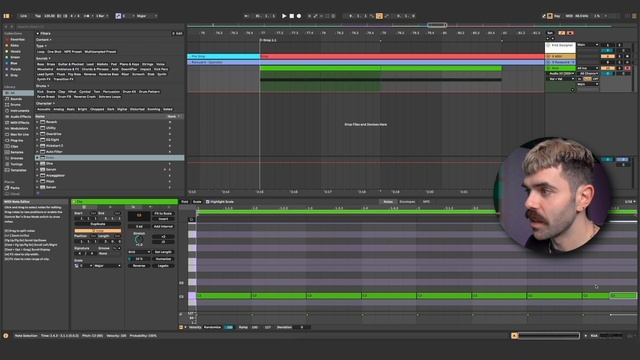This screenshot has height=360, width=640.
Task: Click the Reverse notes button
Action: click(x=139, y=266)
